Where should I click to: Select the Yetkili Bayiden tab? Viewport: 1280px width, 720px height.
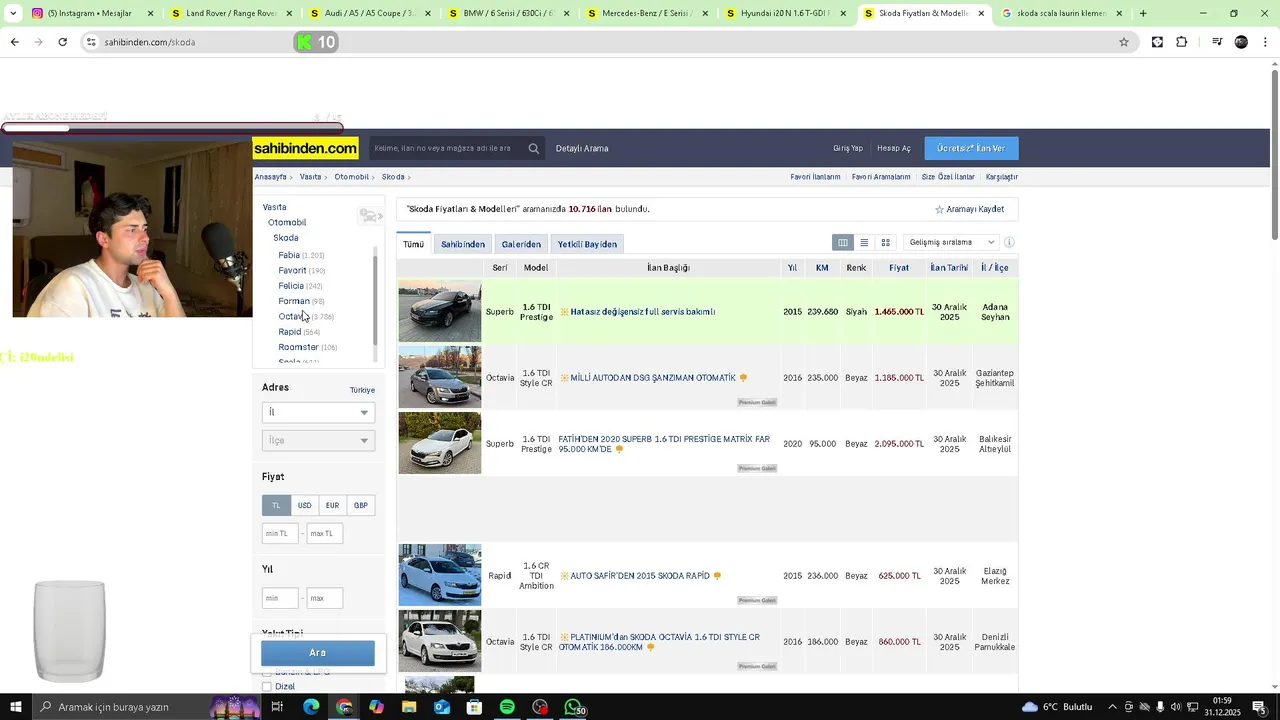tap(587, 244)
